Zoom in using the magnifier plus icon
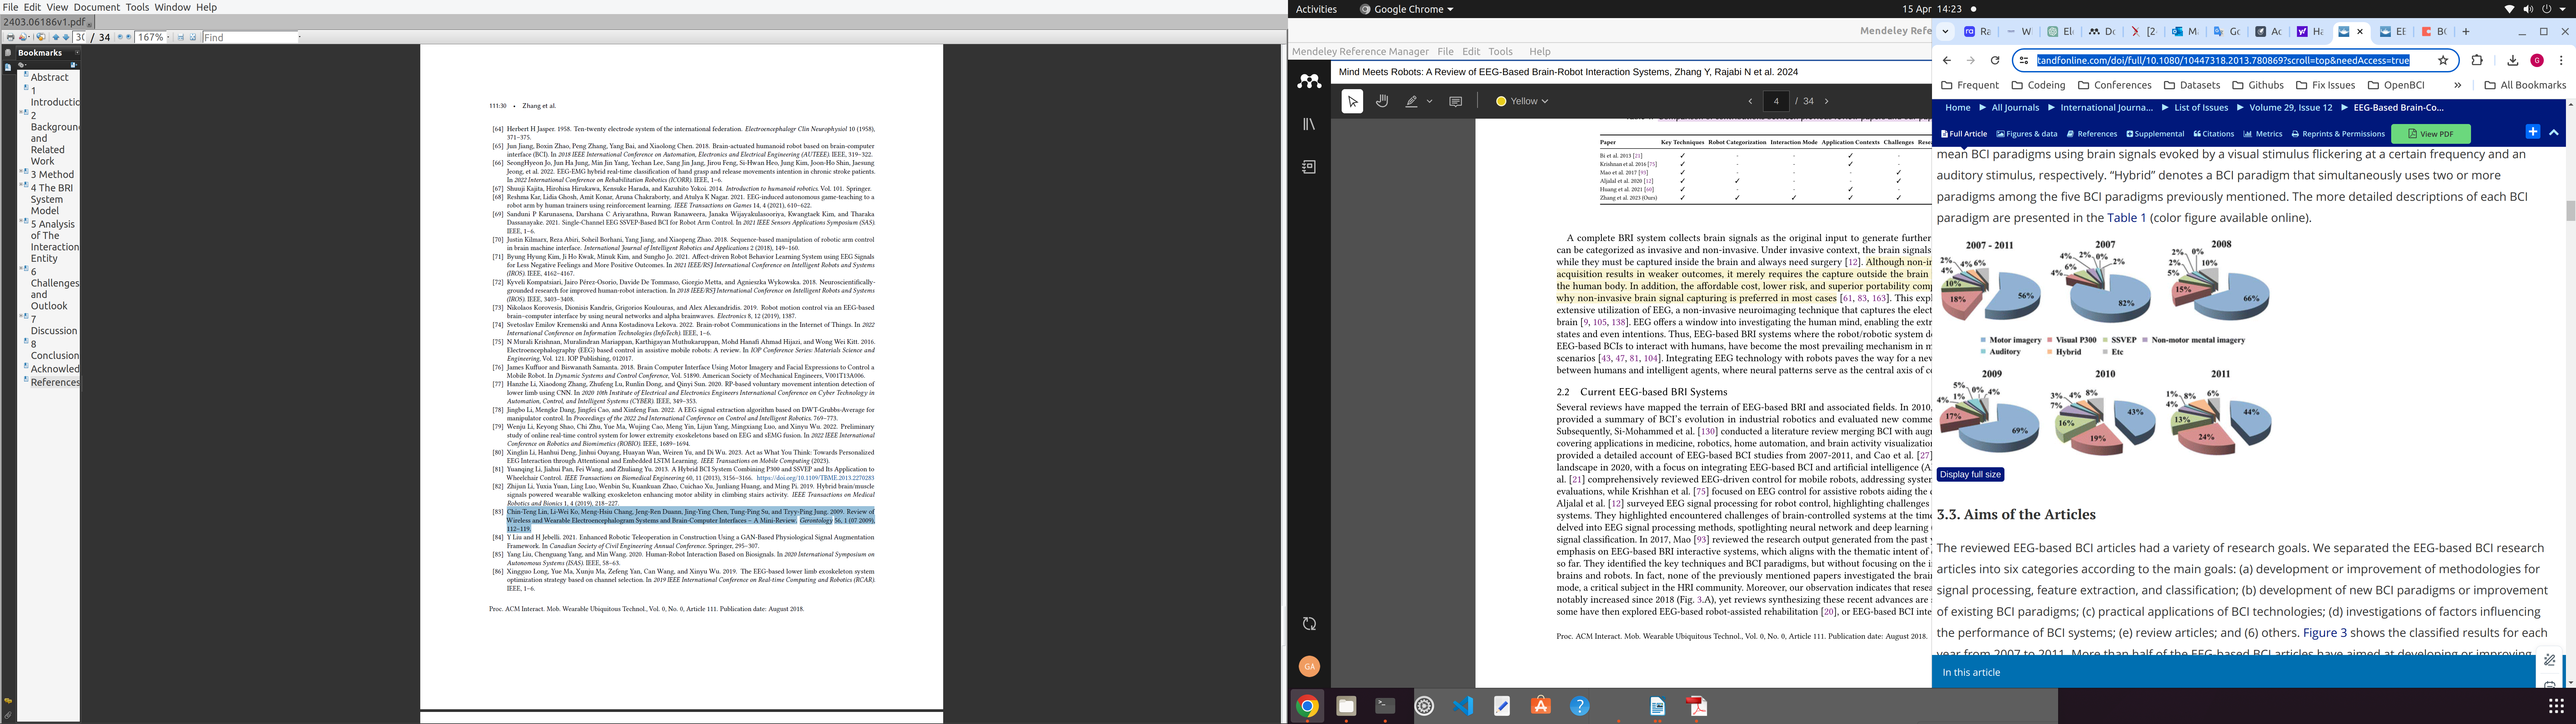The height and width of the screenshot is (724, 2576). pos(128,37)
